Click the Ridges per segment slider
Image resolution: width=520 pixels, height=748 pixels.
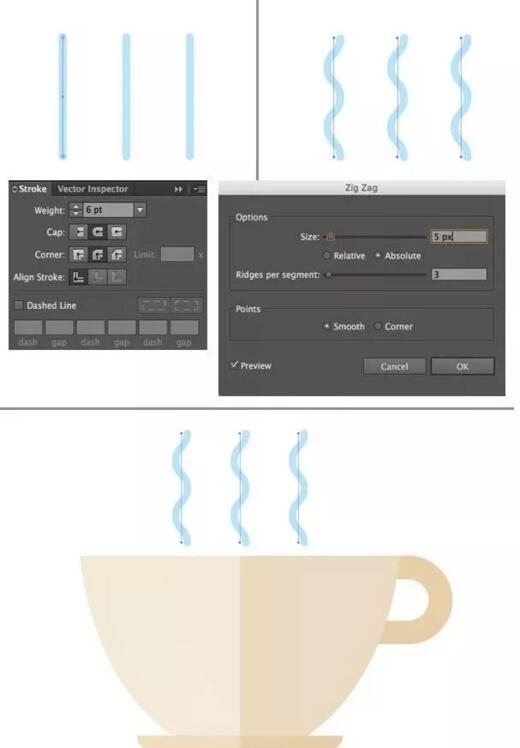click(376, 275)
